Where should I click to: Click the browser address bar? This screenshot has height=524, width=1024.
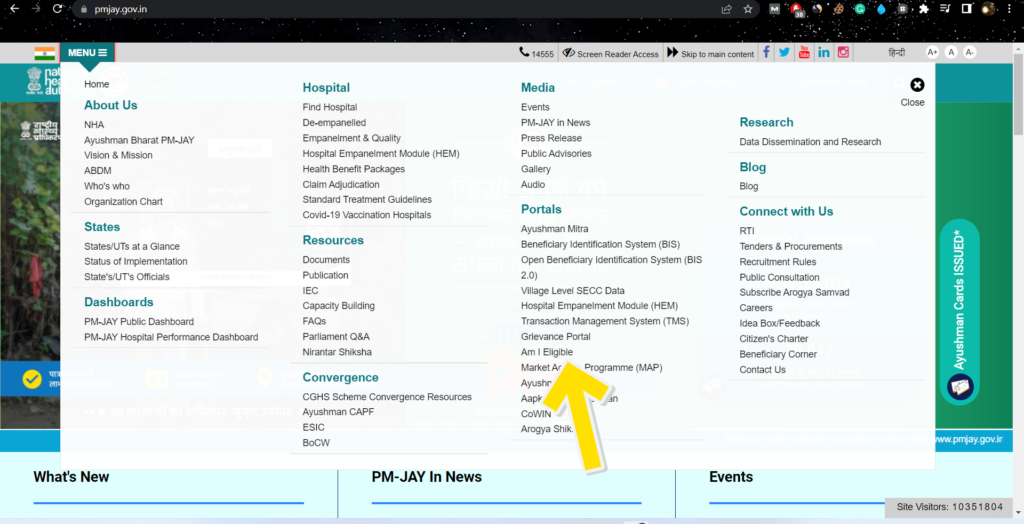[x=400, y=9]
